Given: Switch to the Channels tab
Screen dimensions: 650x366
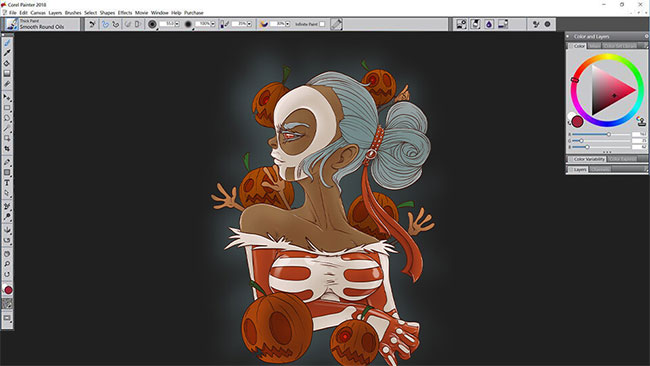Looking at the screenshot, I should 600,170.
